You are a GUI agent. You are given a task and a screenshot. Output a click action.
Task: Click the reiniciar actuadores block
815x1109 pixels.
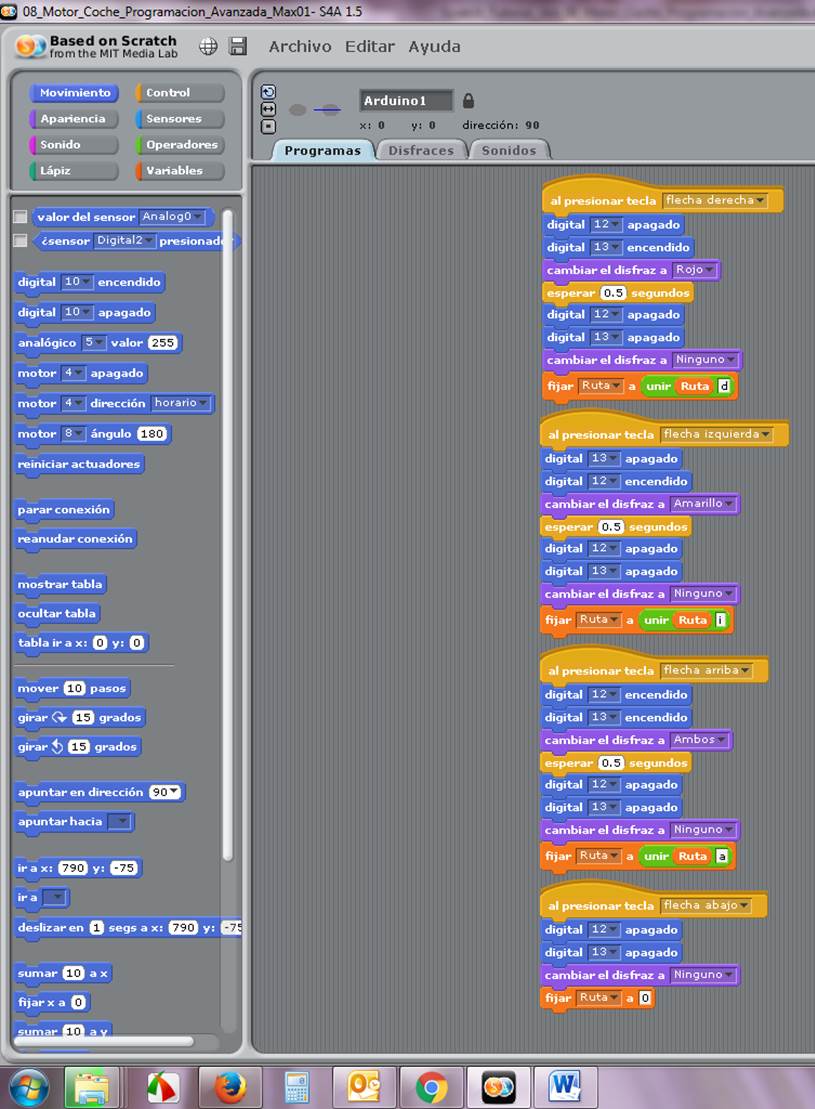(x=79, y=464)
